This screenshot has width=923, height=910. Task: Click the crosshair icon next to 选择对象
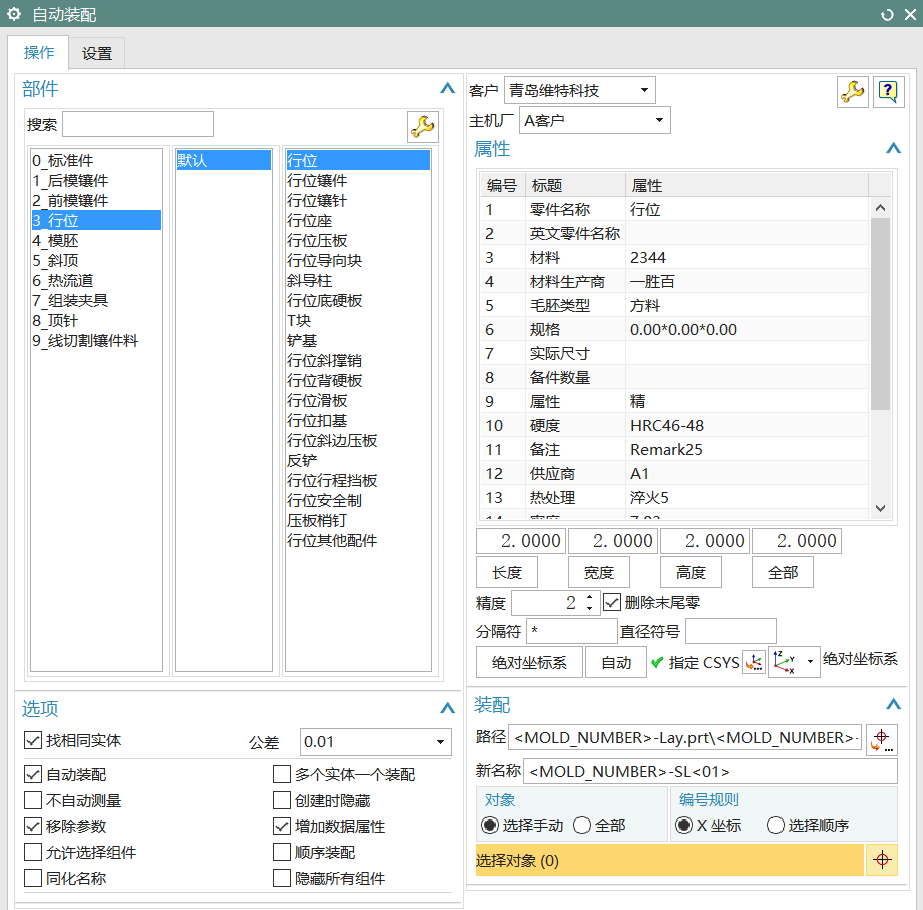[882, 860]
